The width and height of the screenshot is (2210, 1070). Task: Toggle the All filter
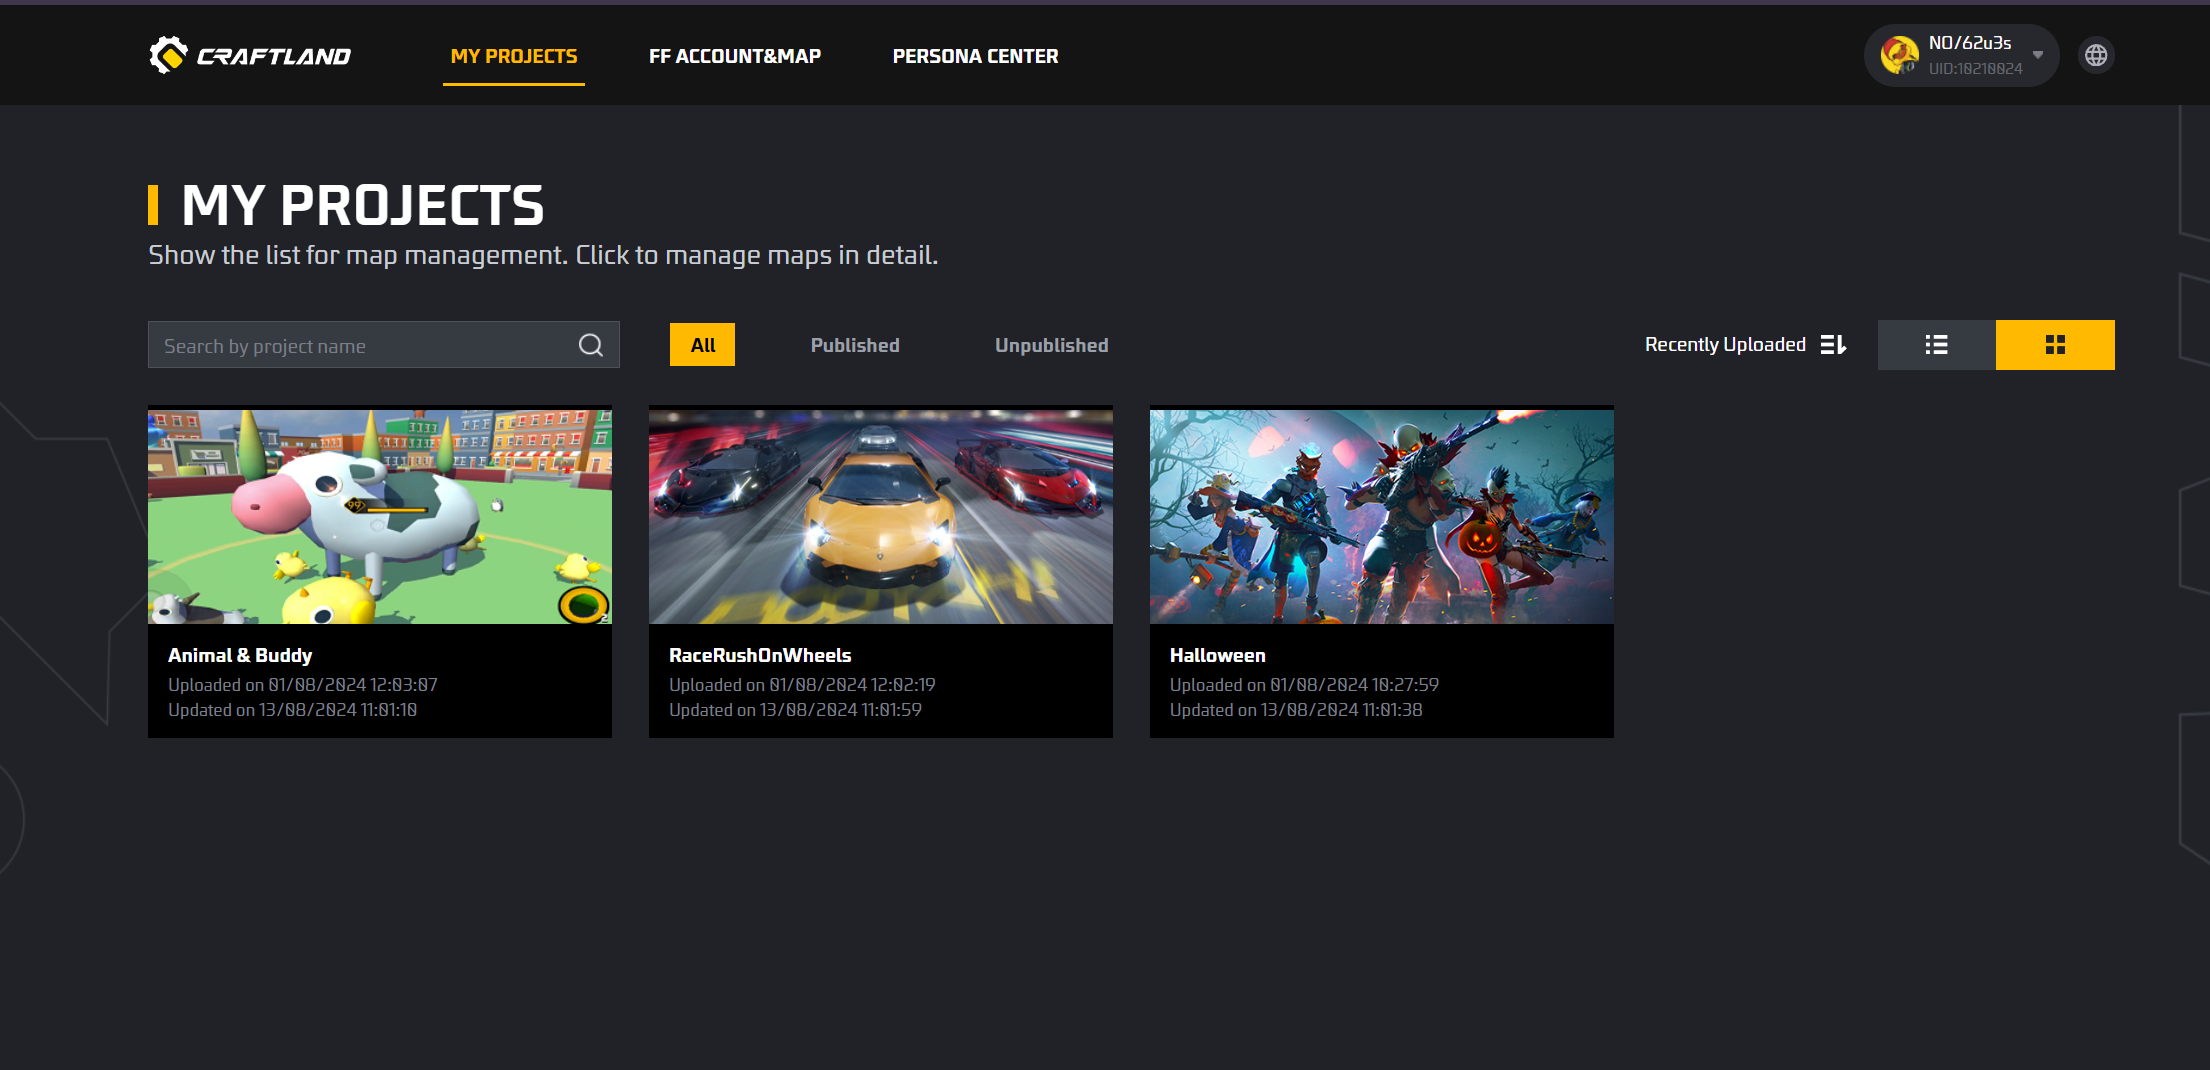[702, 344]
